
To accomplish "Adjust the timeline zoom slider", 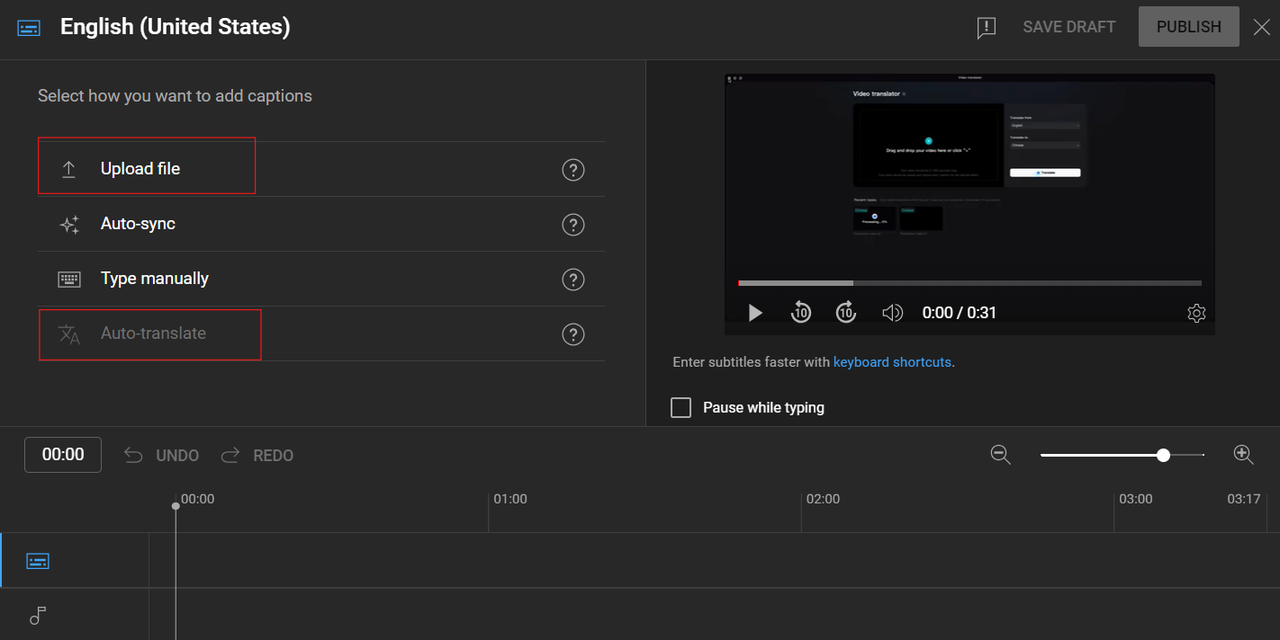I will point(1122,455).
